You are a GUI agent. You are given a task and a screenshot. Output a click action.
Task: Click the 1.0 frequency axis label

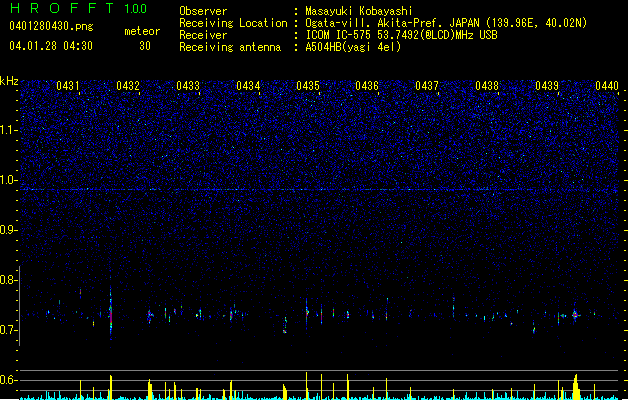9,180
